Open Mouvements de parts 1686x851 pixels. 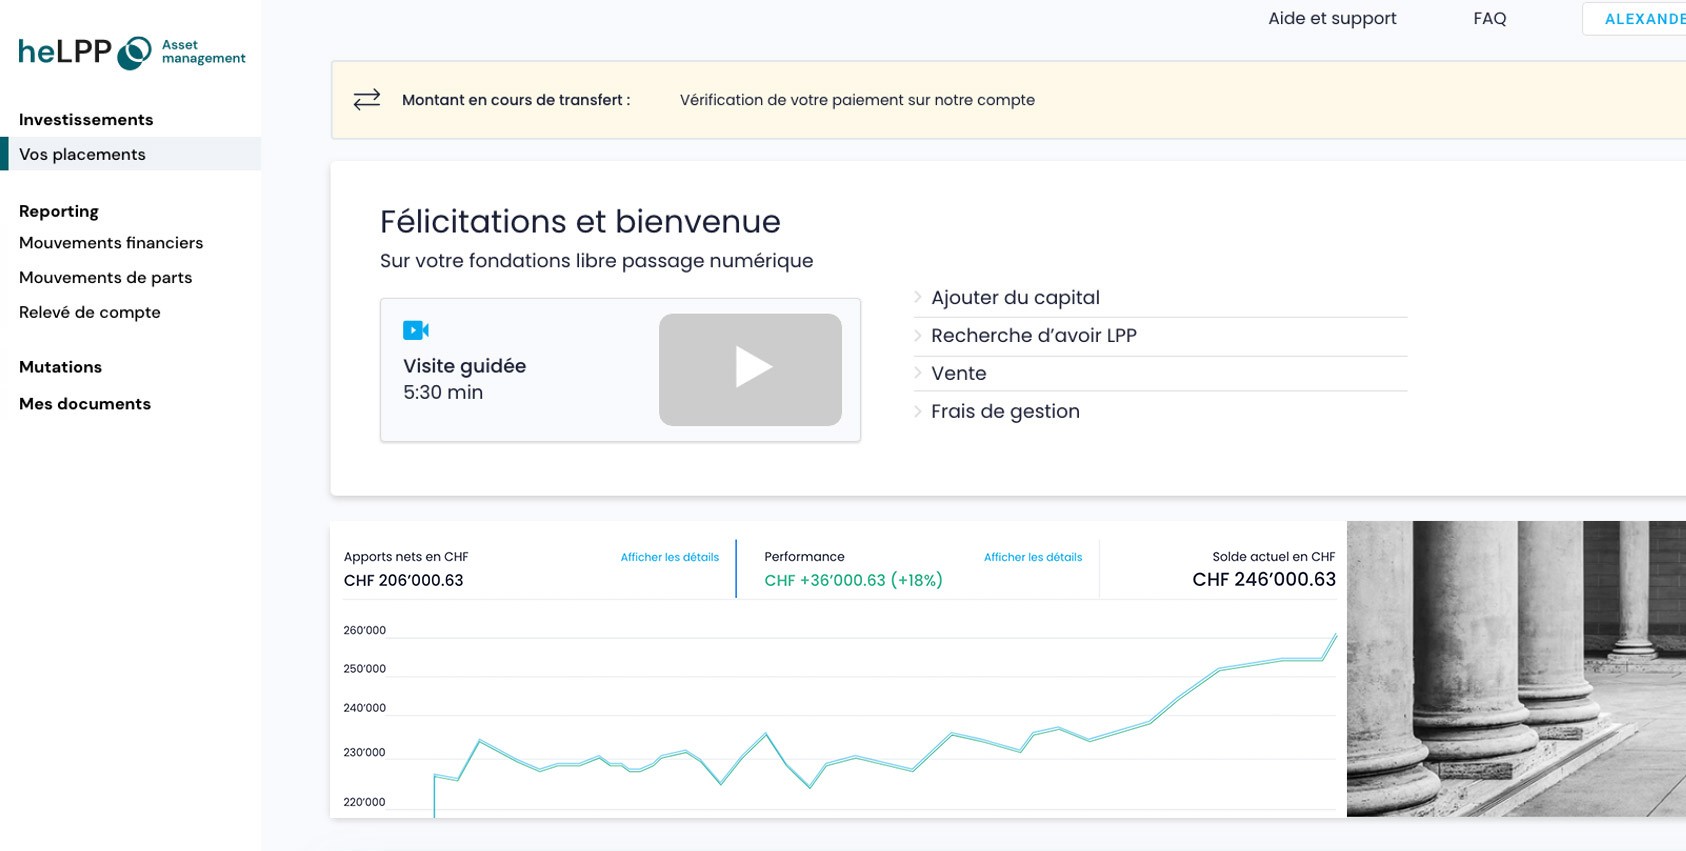pyautogui.click(x=105, y=277)
